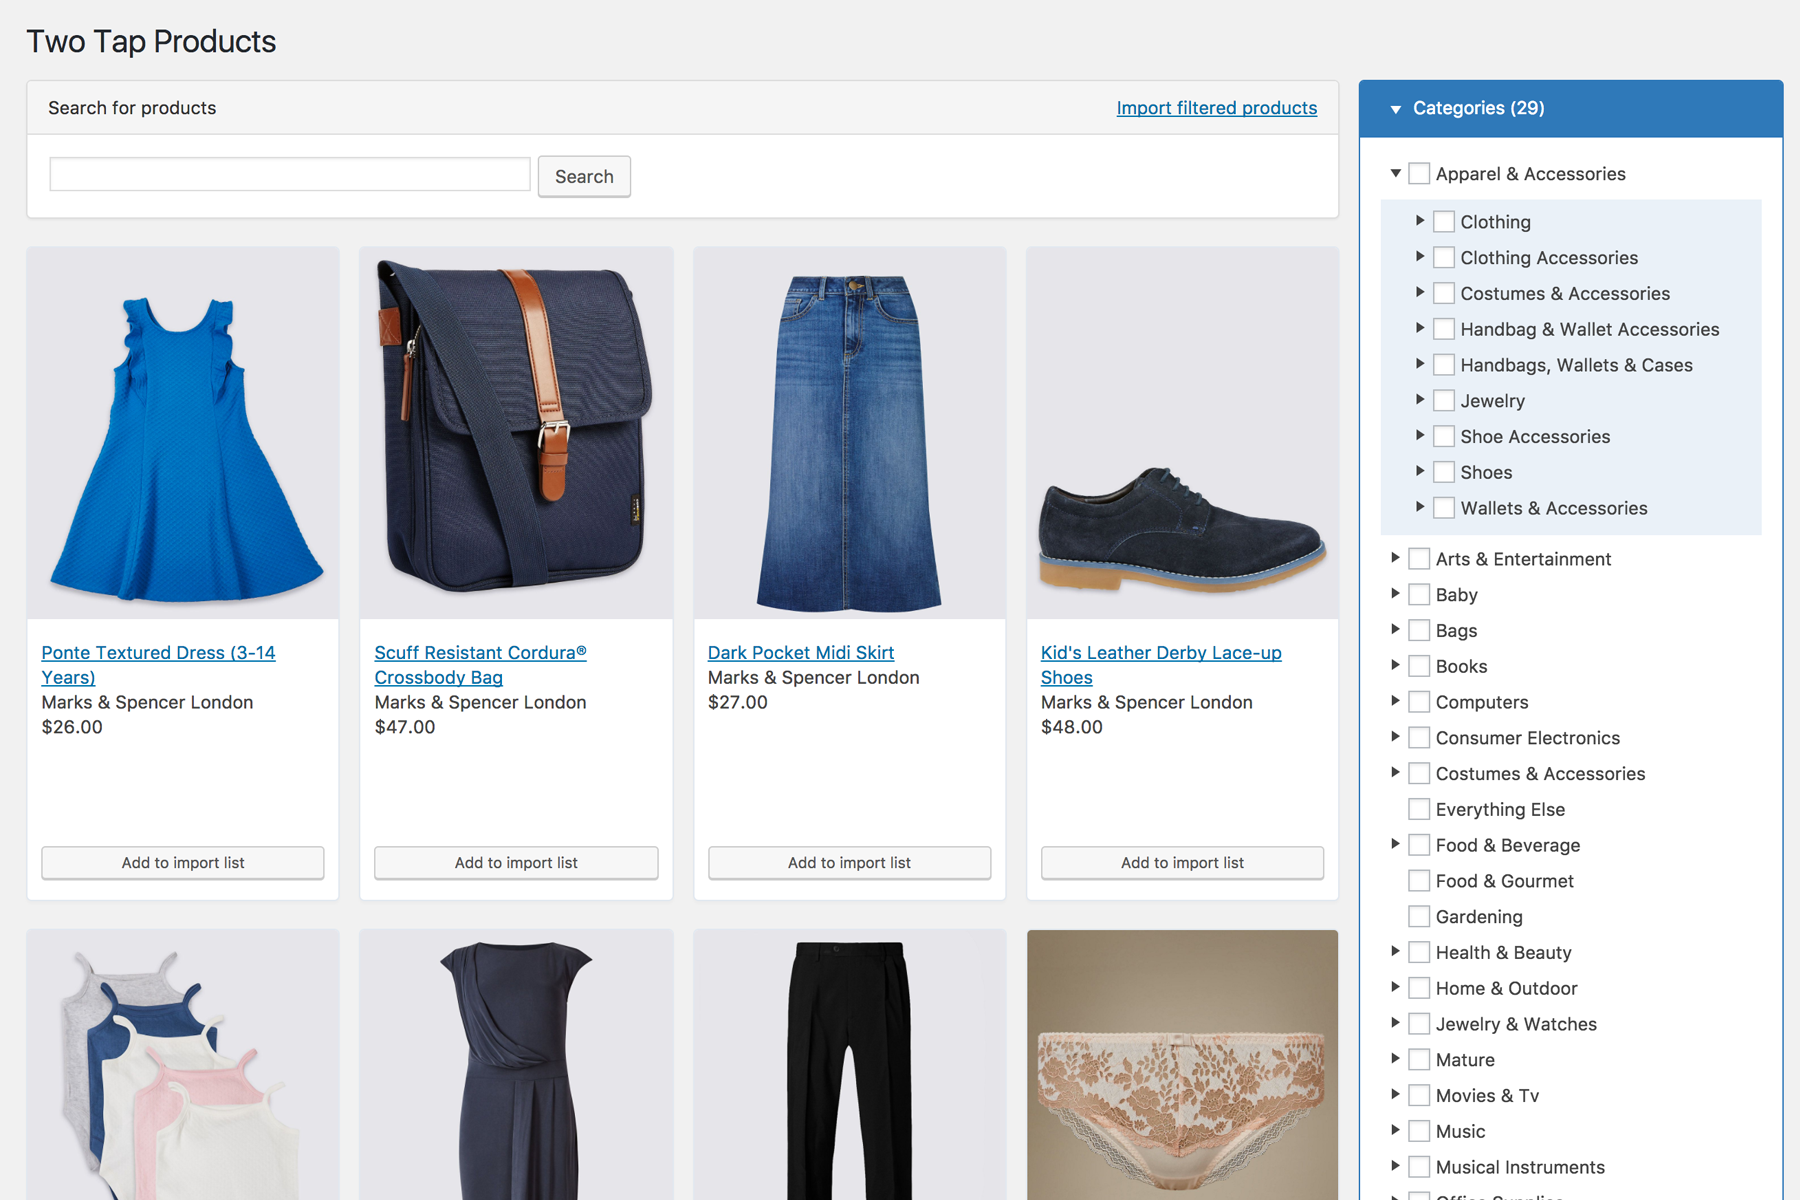Image resolution: width=1800 pixels, height=1200 pixels.
Task: Expand the Bags category arrow
Action: (1395, 629)
